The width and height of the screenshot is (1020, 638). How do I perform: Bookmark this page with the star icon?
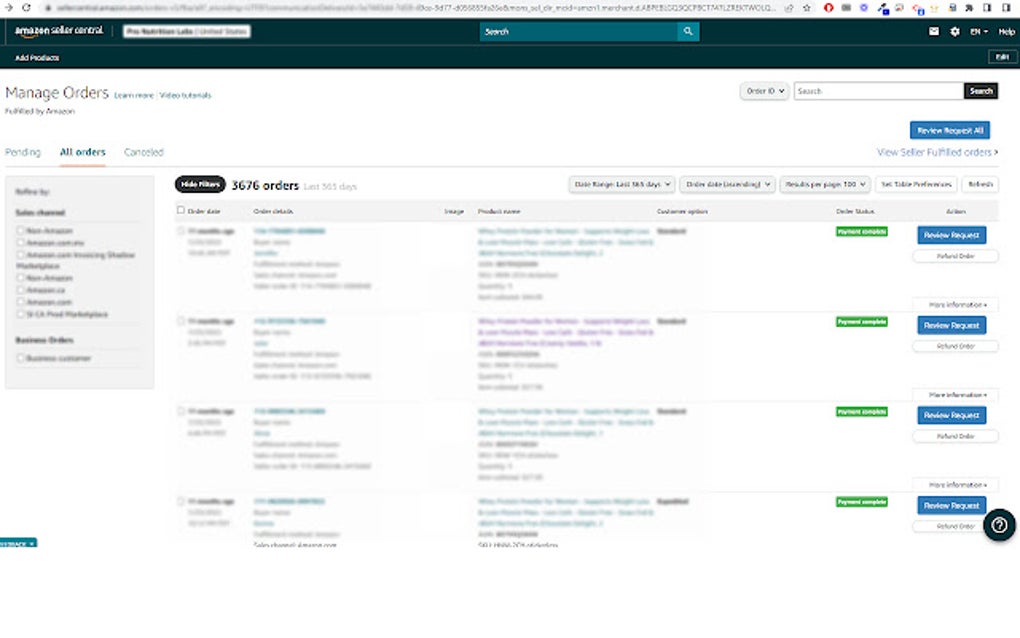click(807, 8)
